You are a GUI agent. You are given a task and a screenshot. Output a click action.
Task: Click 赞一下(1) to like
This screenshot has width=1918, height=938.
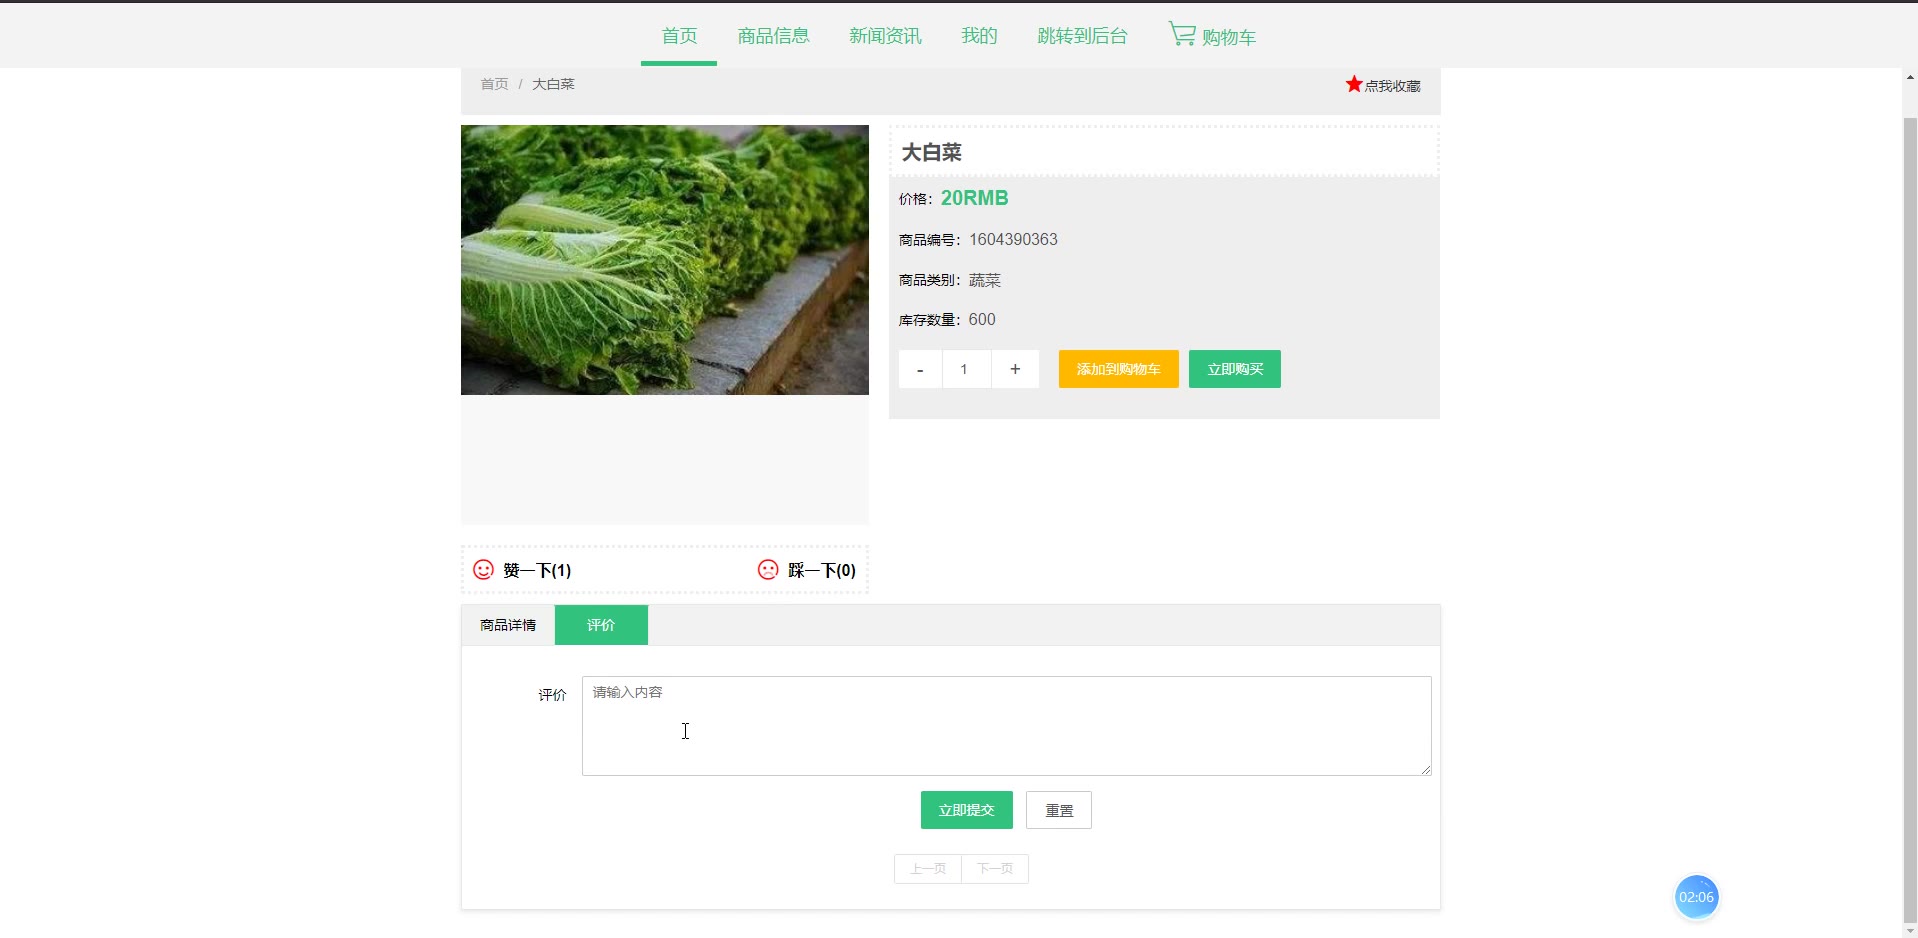[x=537, y=571]
